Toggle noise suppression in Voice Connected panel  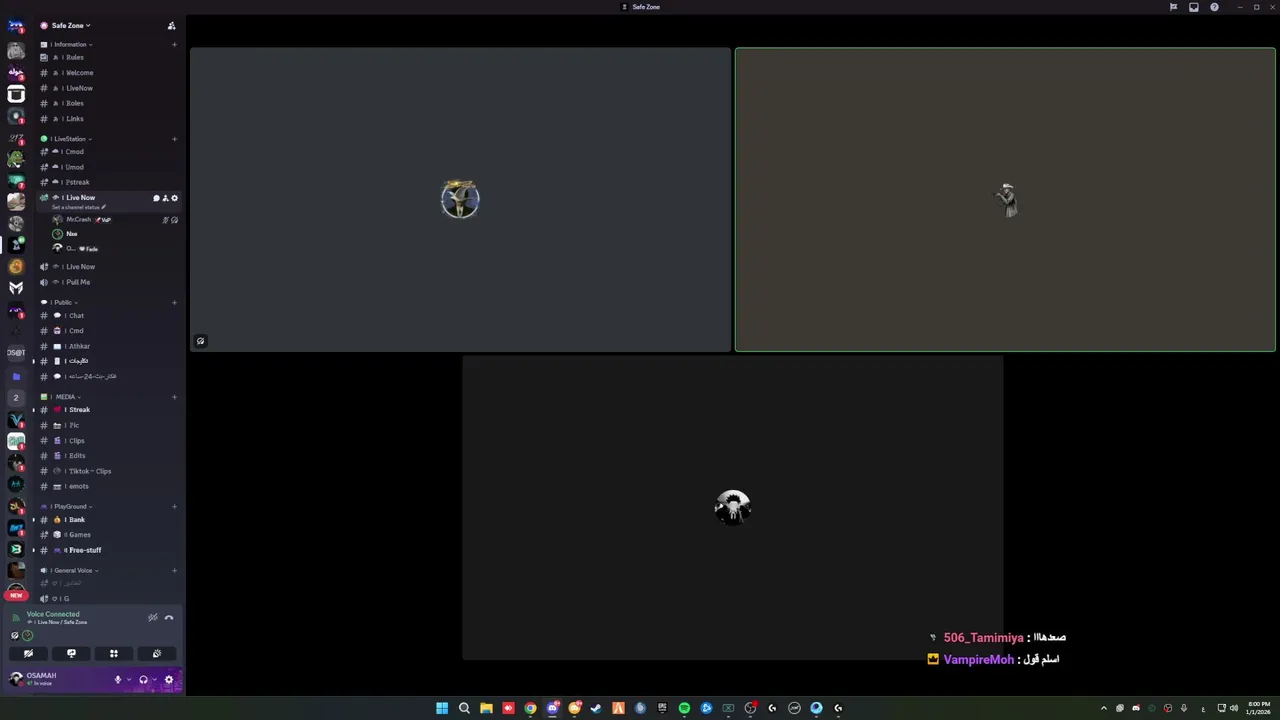coord(153,618)
